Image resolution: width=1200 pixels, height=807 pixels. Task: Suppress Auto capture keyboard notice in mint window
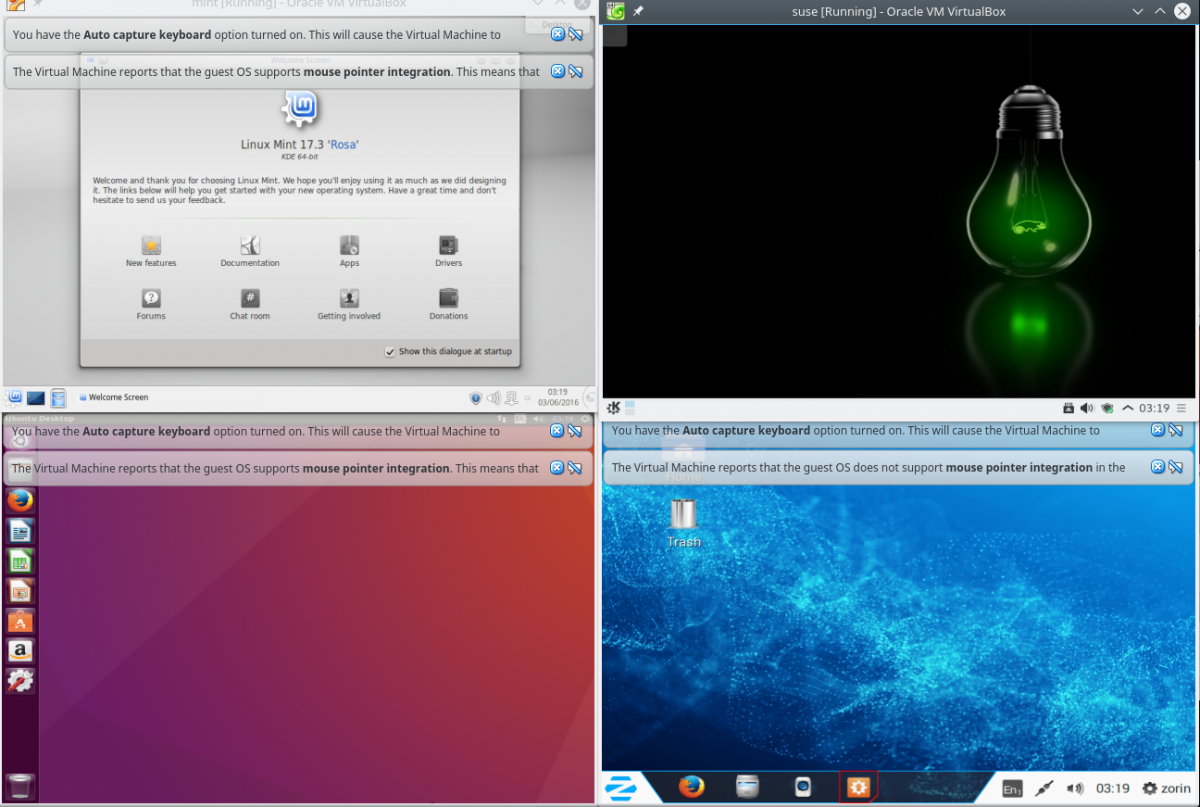(576, 34)
